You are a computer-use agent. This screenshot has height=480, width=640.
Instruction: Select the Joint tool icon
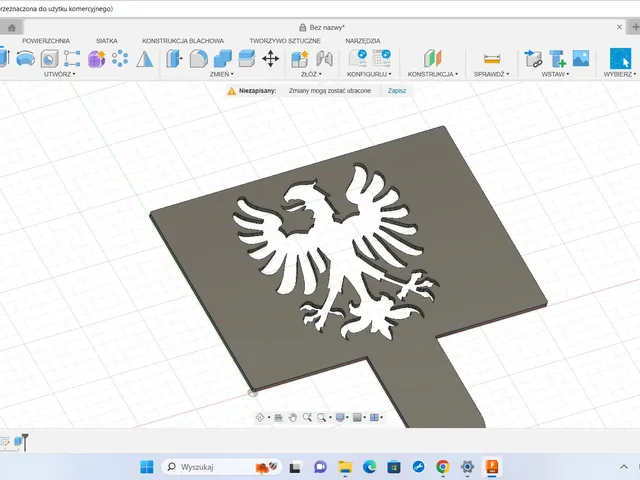coord(324,58)
